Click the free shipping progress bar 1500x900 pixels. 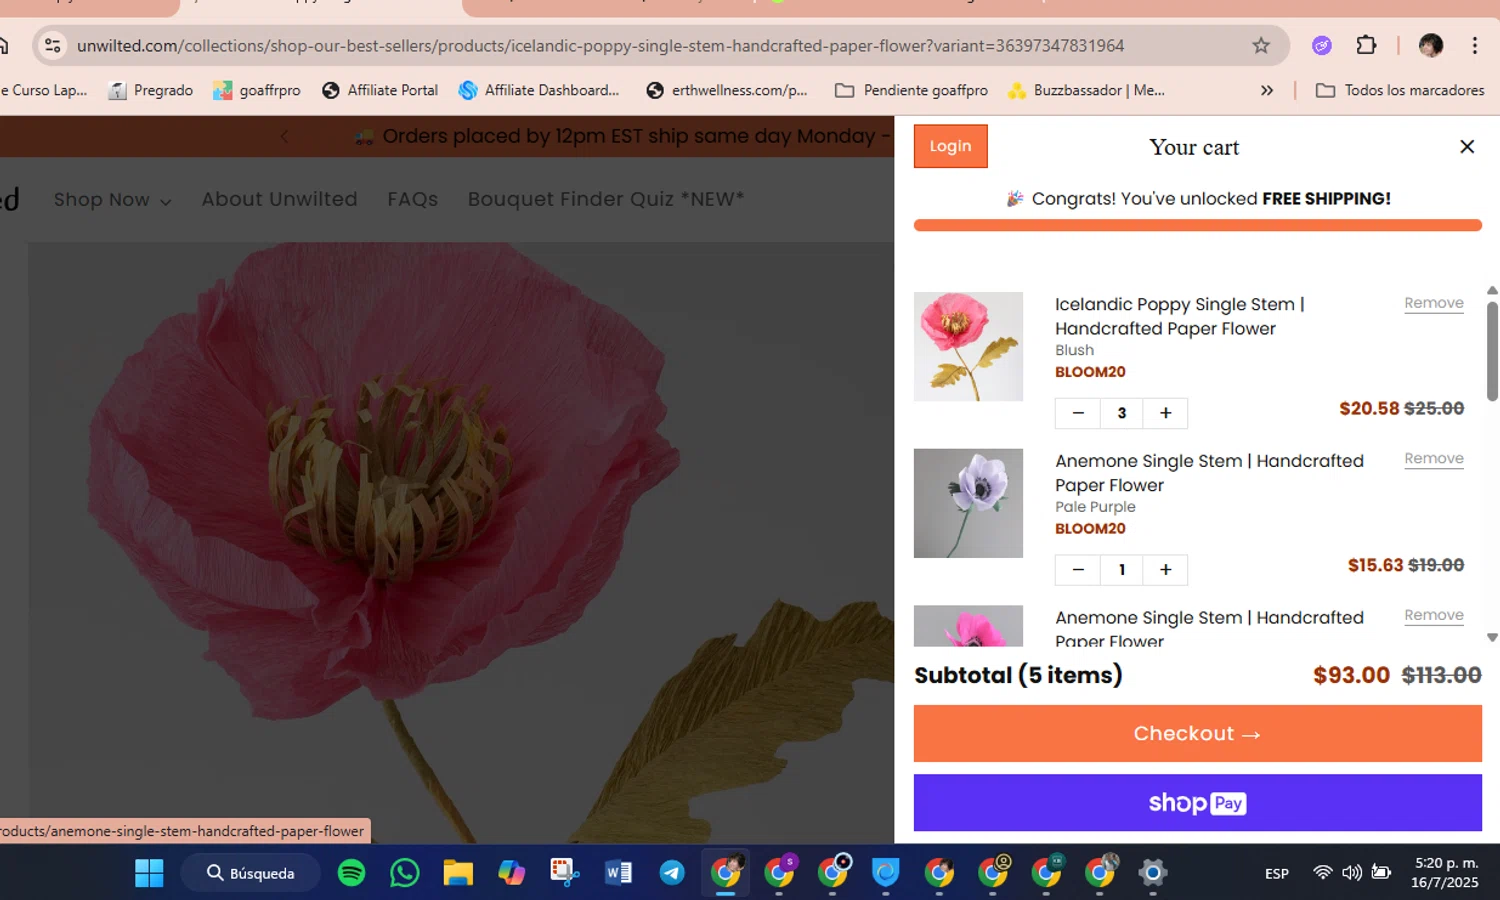(x=1197, y=225)
